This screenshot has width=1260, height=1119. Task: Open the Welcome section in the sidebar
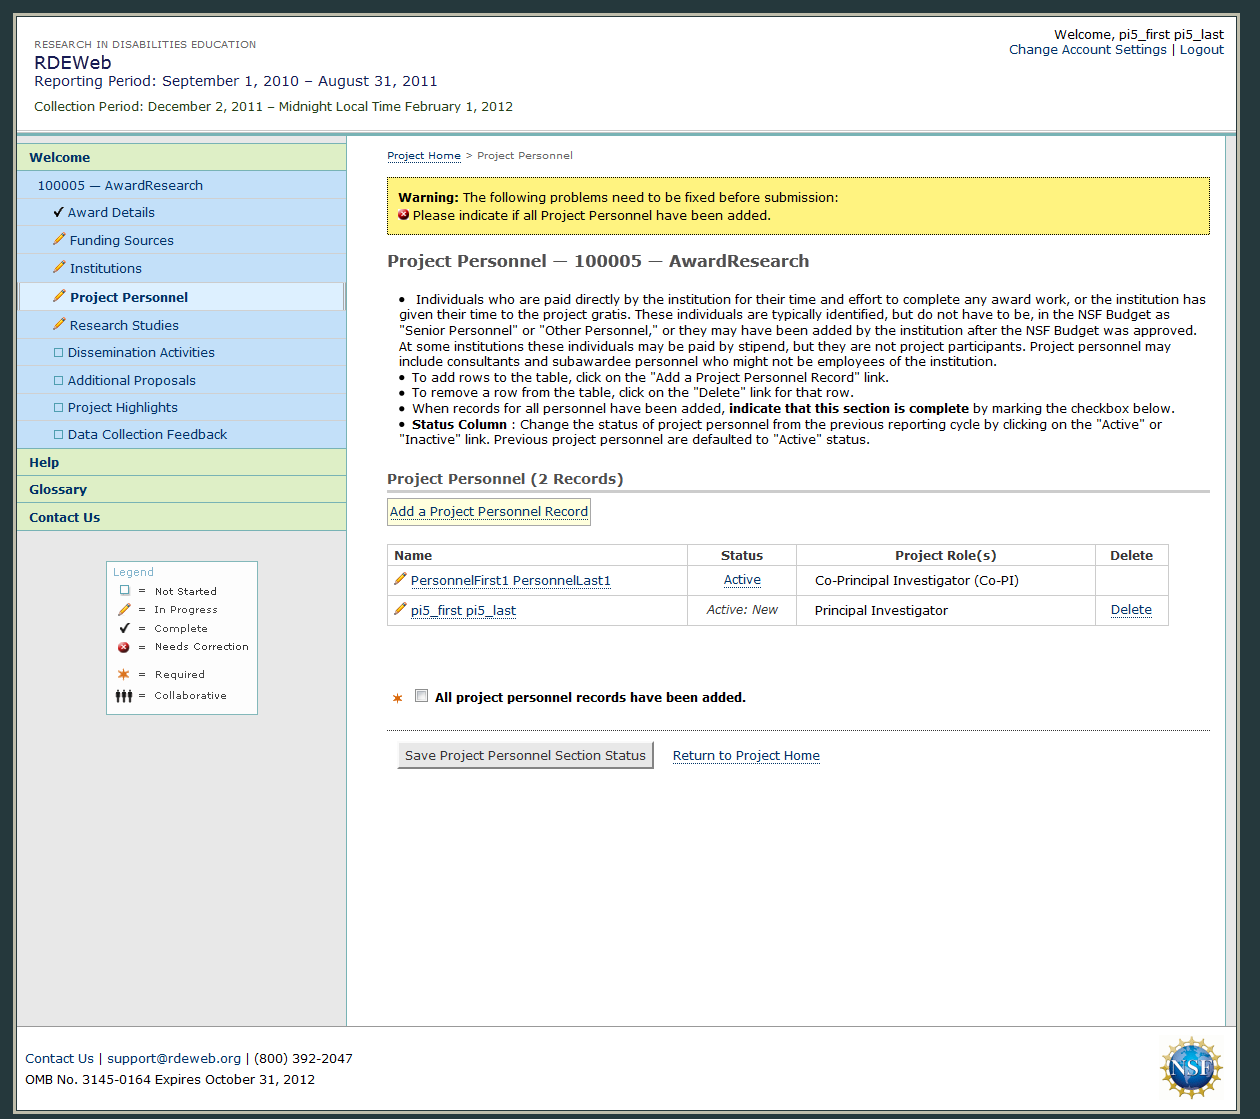click(60, 157)
